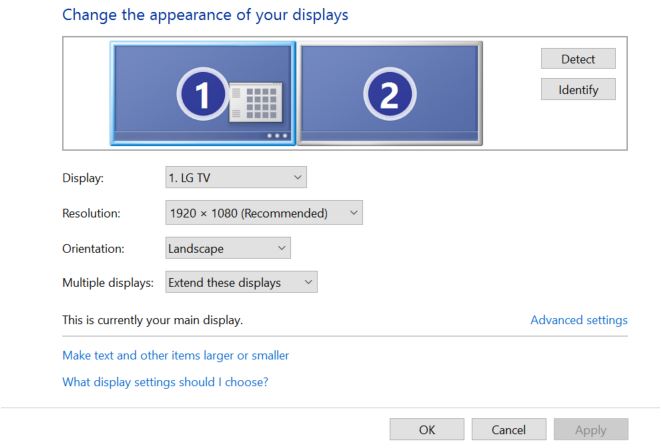This screenshot has height=448, width=661.
Task: Confirm changes with the OK button
Action: pos(427,429)
